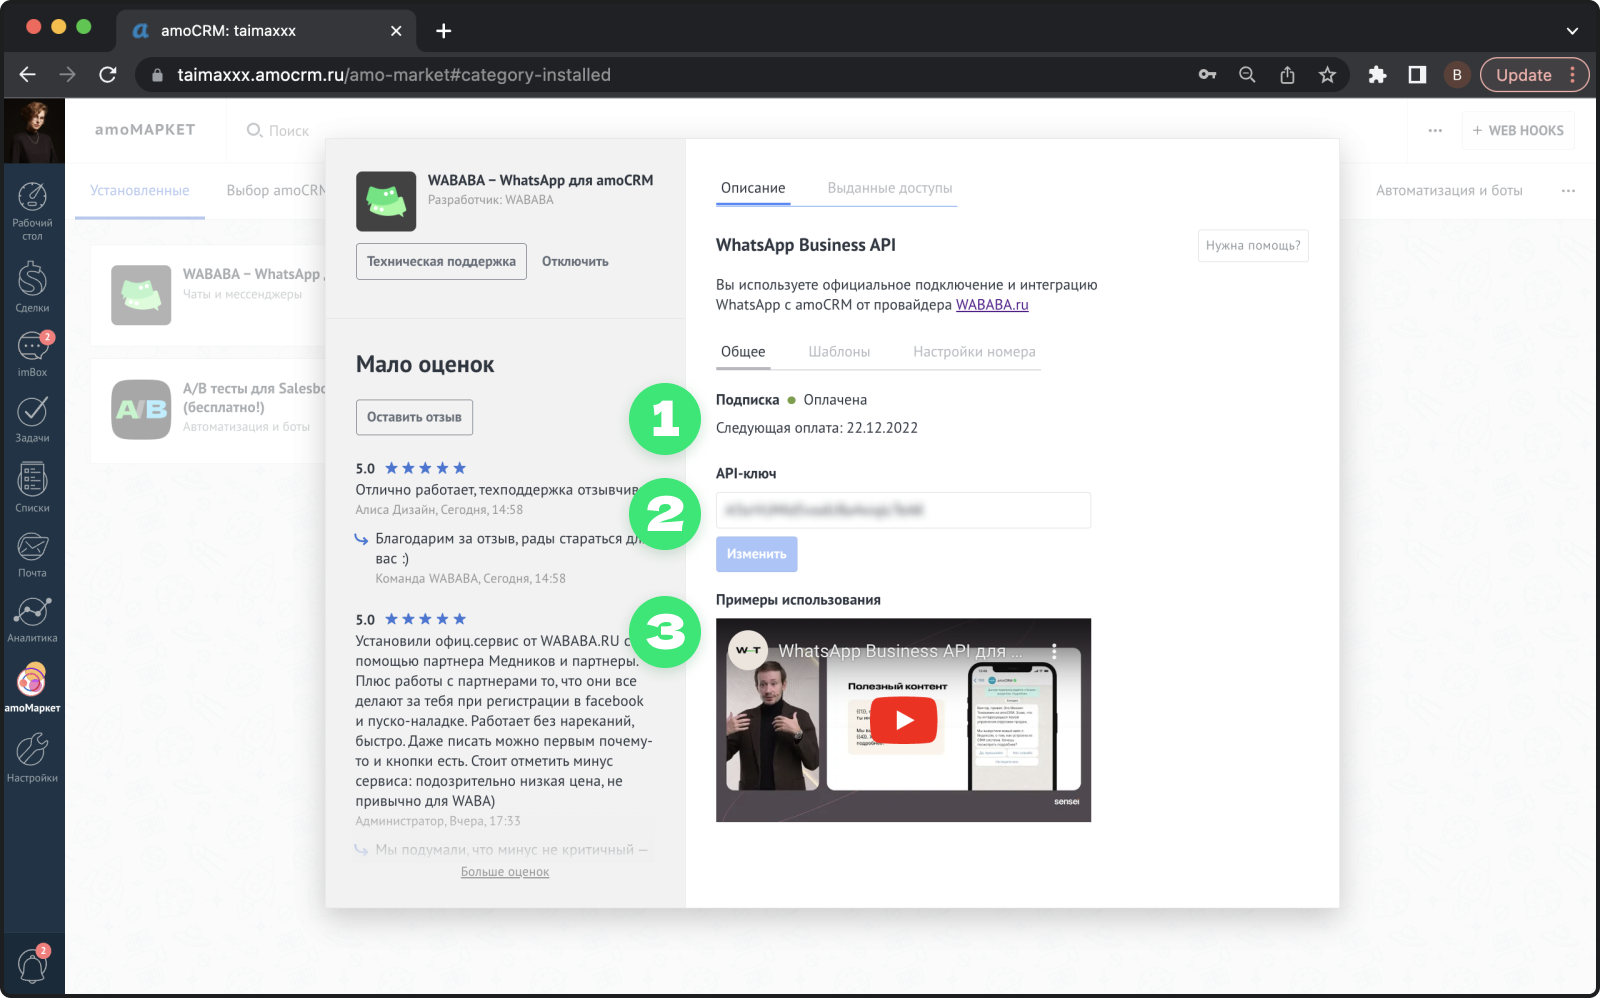Open Chrome profile B avatar
Viewport: 1600px width, 998px height.
coord(1457,75)
